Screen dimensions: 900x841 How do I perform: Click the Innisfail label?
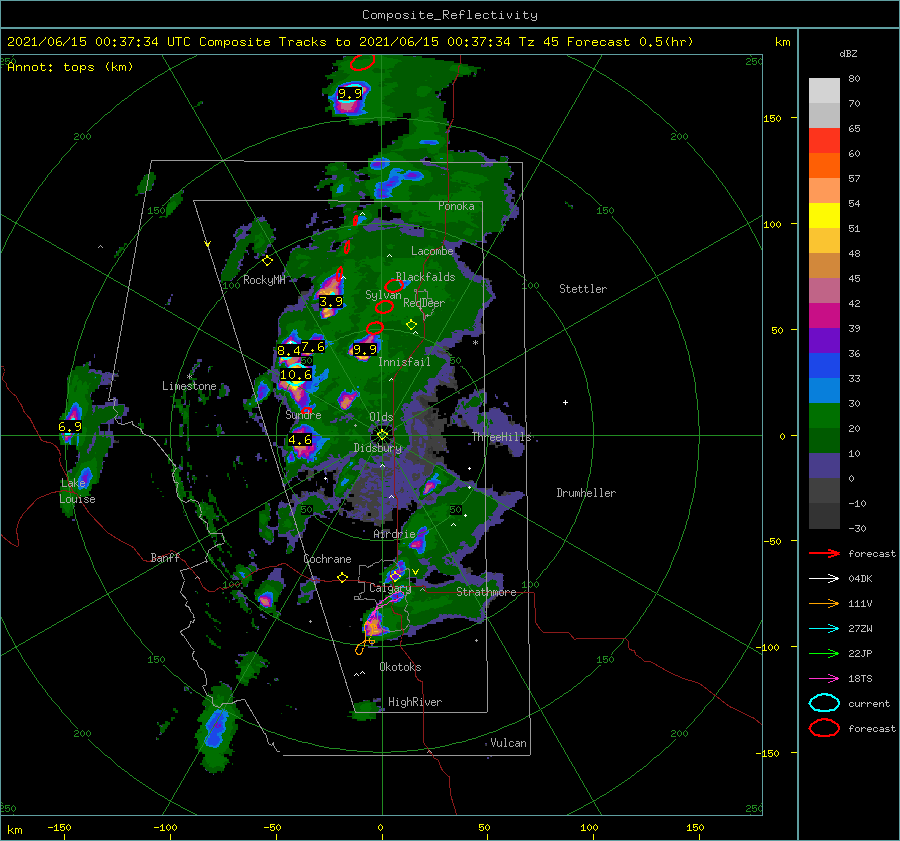[404, 362]
